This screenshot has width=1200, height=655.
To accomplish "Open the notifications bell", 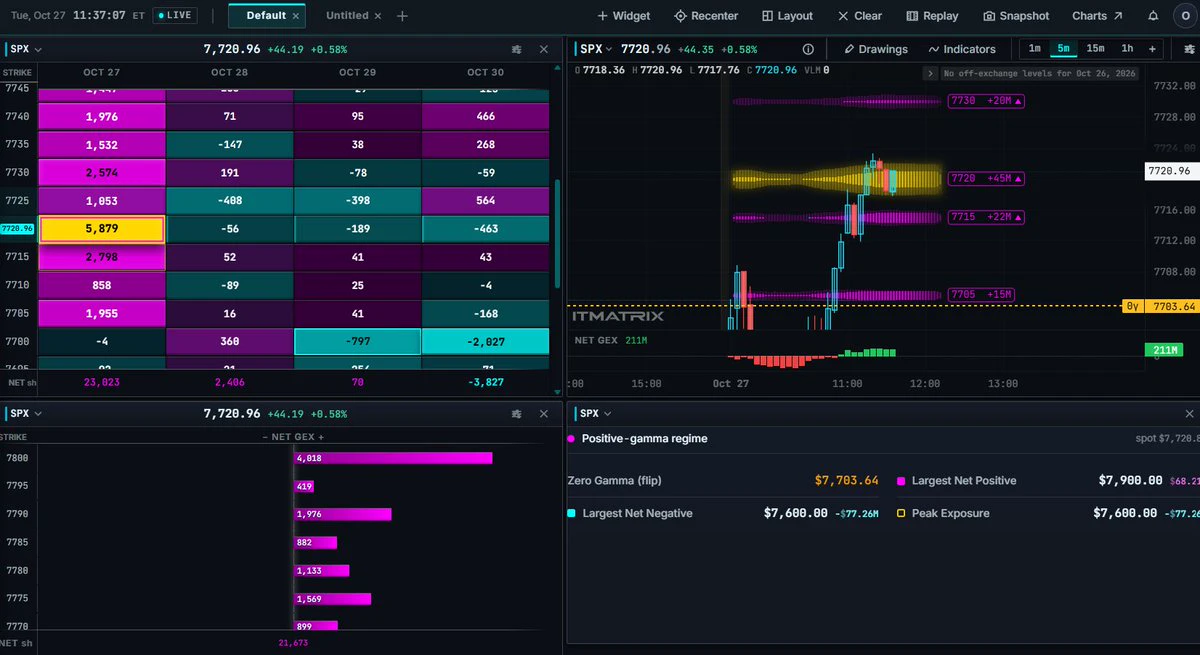I will coord(1155,16).
